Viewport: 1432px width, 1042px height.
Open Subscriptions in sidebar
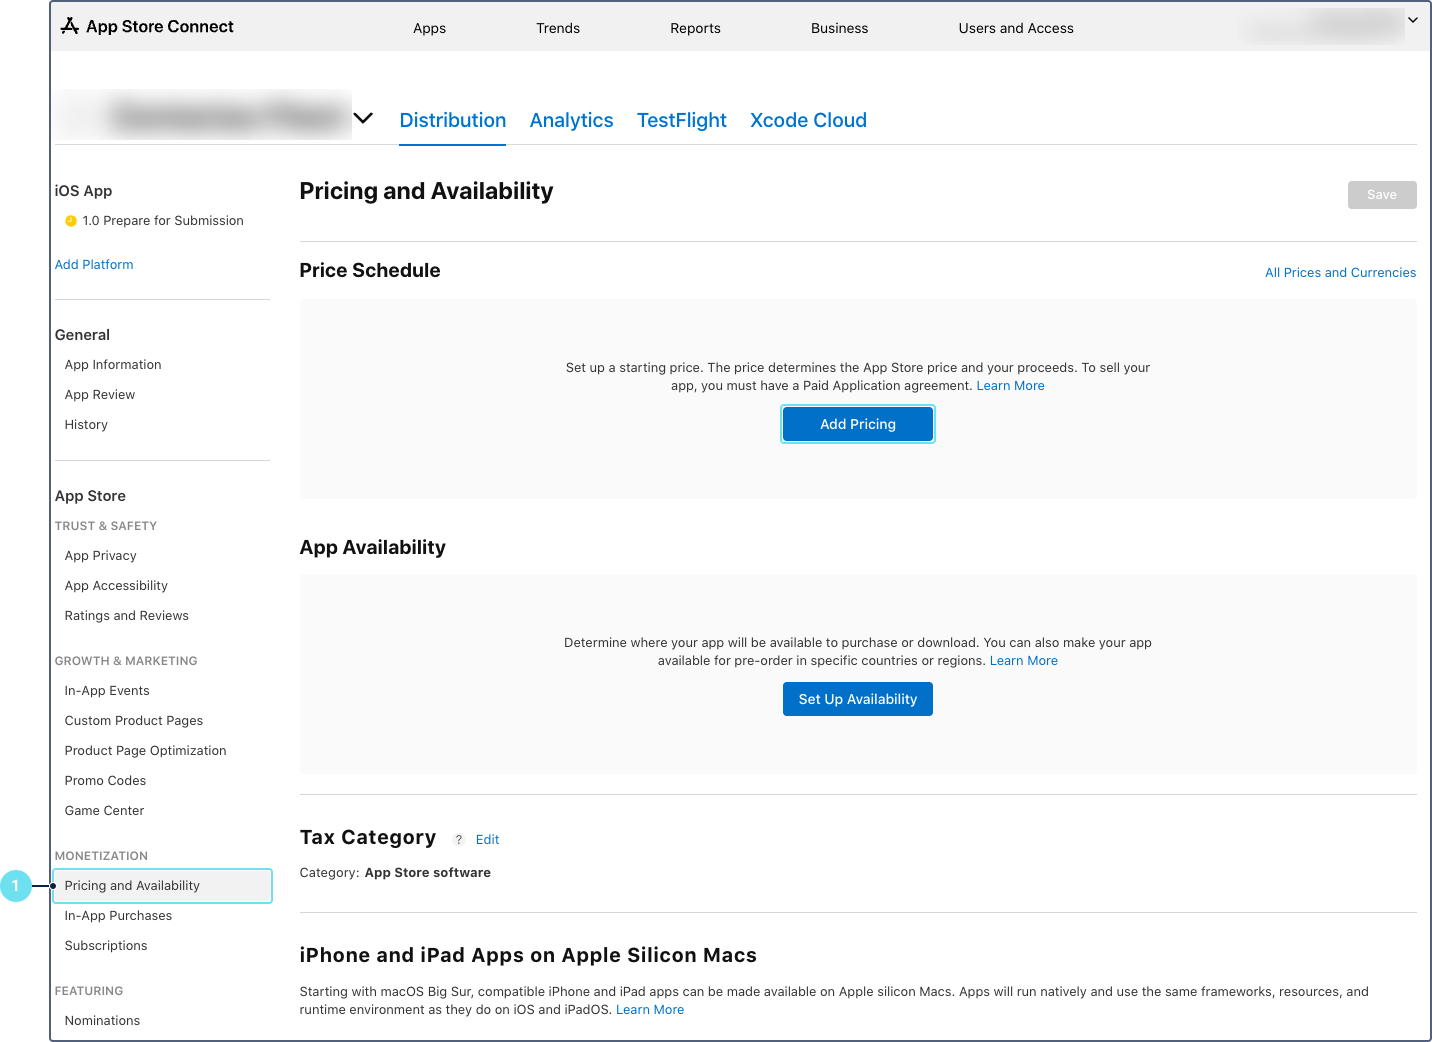tap(106, 946)
